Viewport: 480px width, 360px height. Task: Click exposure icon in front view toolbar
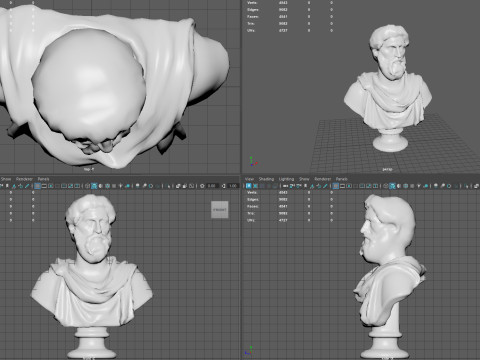click(202, 186)
